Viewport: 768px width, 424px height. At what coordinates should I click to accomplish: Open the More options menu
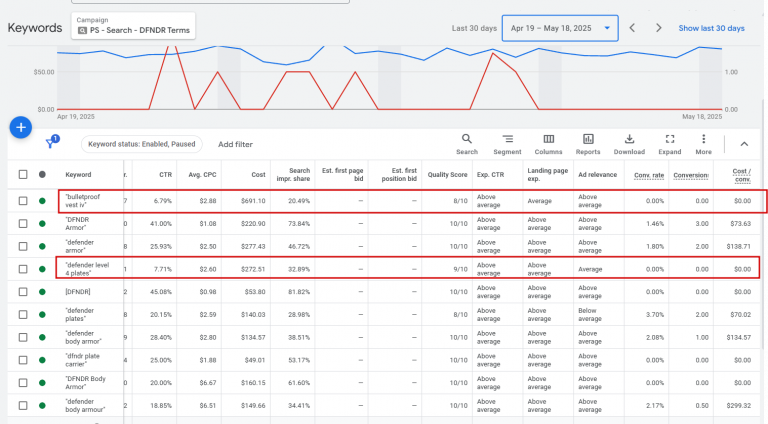(x=703, y=144)
